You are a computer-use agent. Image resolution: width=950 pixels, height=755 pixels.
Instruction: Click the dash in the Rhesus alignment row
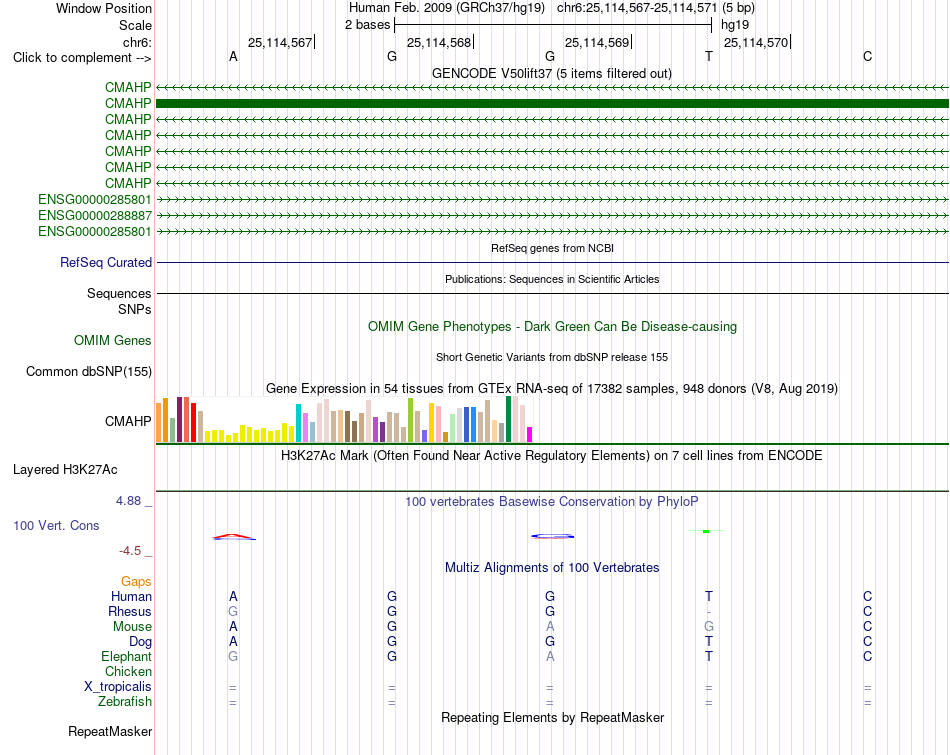(709, 612)
